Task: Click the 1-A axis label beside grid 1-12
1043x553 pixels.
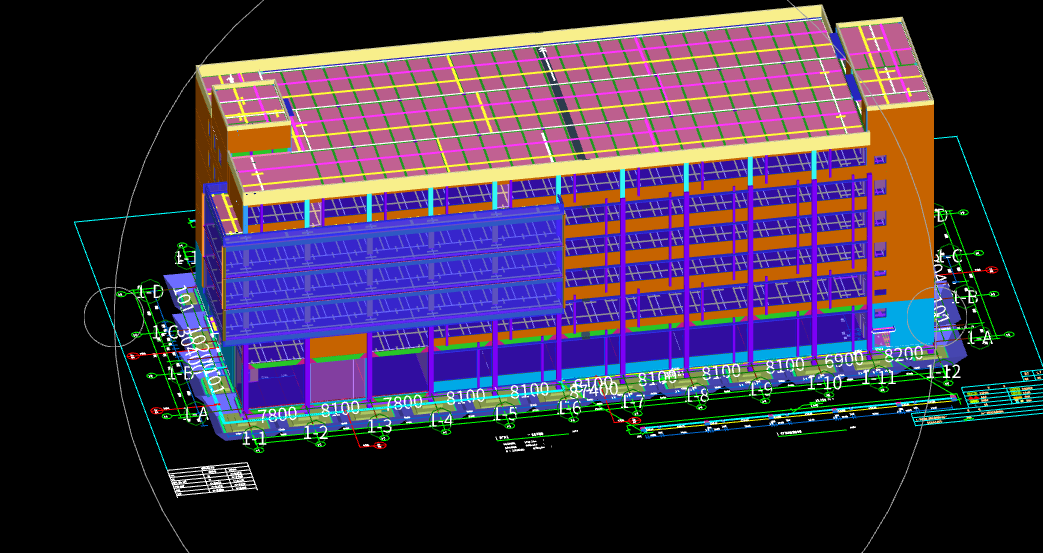Action: pyautogui.click(x=980, y=338)
